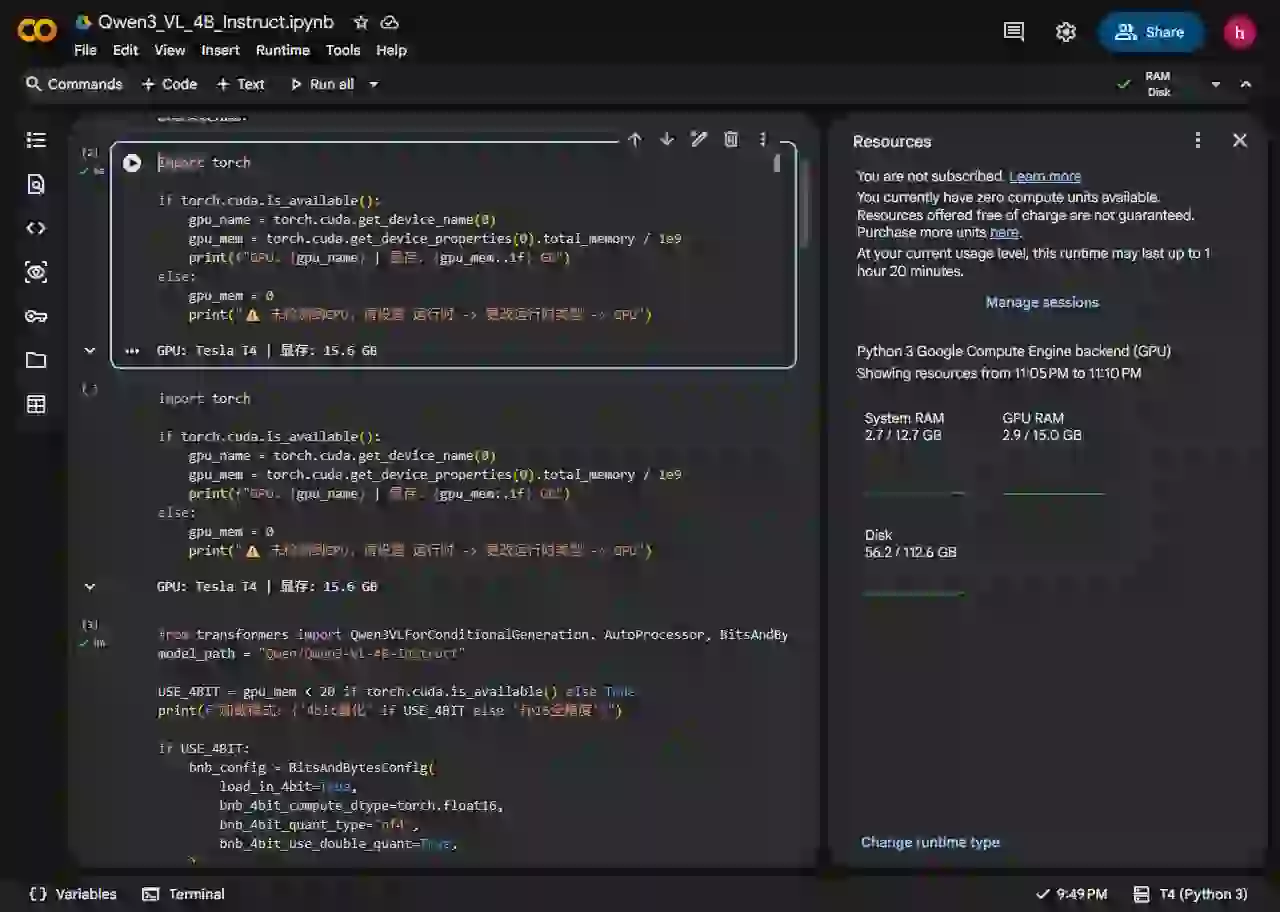This screenshot has width=1280, height=912.
Task: Collapse the header with the chevron
Action: [x=1246, y=84]
